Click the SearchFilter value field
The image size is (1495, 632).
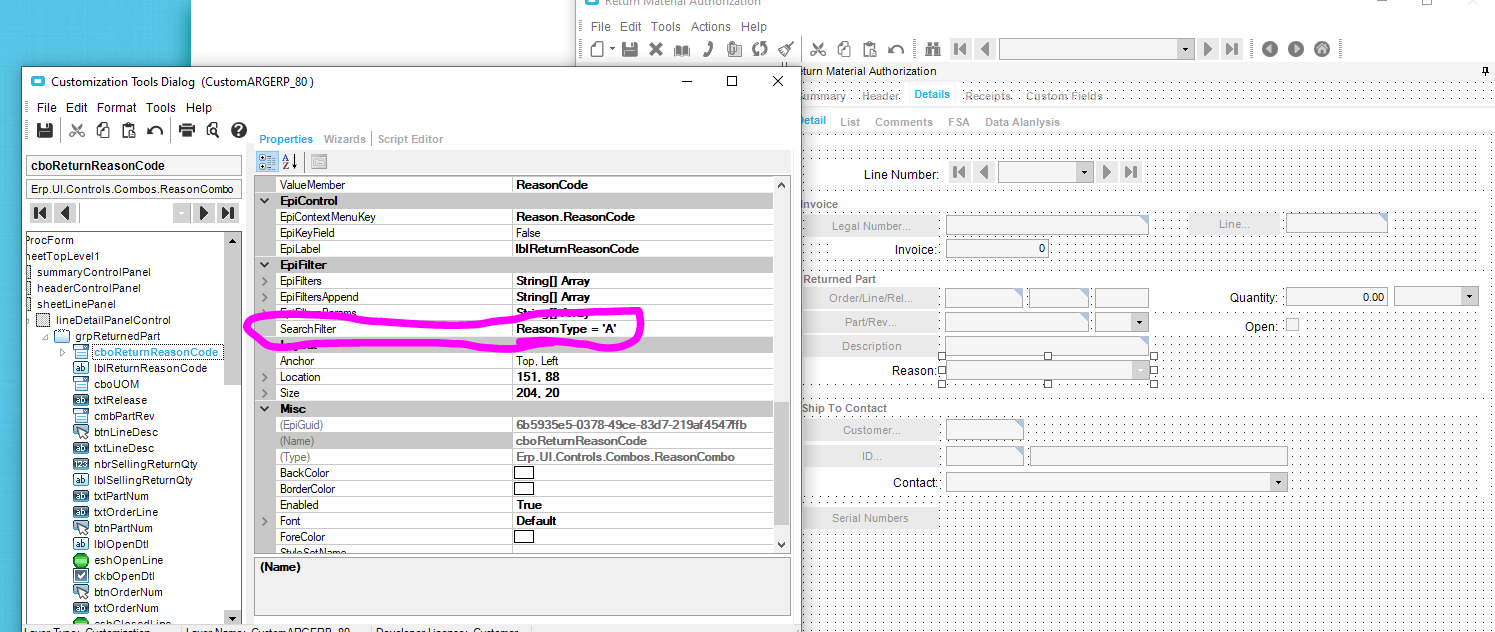point(643,329)
